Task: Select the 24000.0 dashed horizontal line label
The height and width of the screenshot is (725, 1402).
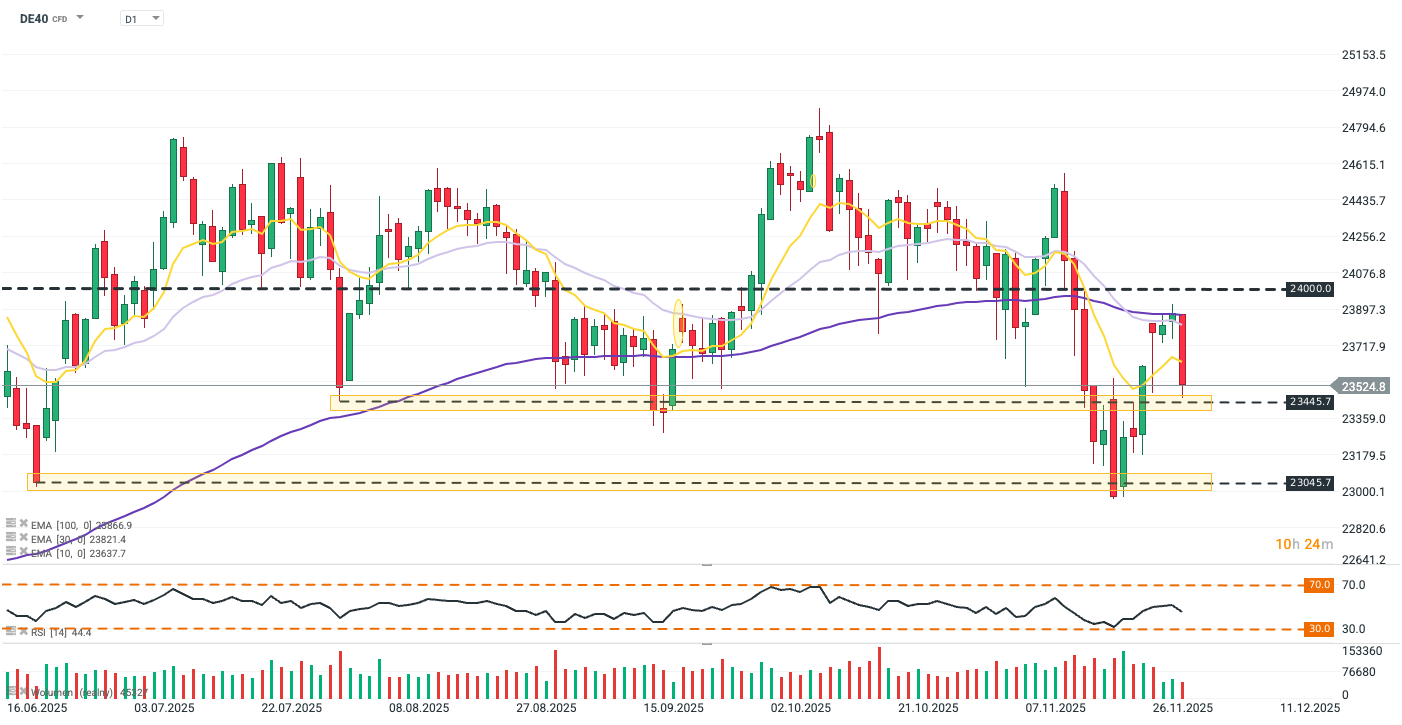Action: pos(1311,289)
